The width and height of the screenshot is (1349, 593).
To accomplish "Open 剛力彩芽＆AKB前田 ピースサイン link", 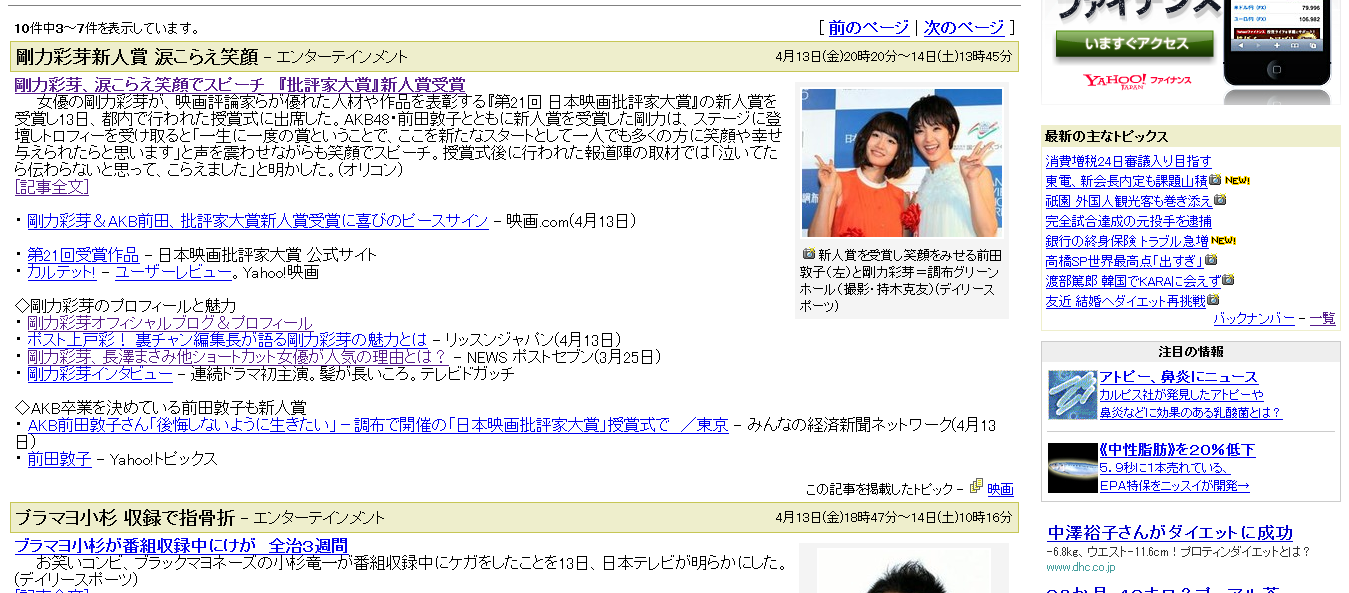I will point(258,221).
